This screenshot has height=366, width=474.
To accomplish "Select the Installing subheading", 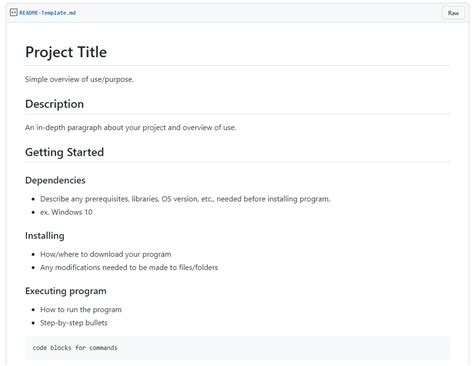I will pyautogui.click(x=45, y=236).
